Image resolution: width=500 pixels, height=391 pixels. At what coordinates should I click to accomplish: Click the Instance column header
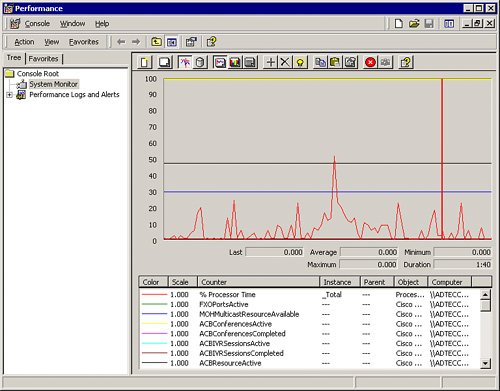(x=340, y=282)
